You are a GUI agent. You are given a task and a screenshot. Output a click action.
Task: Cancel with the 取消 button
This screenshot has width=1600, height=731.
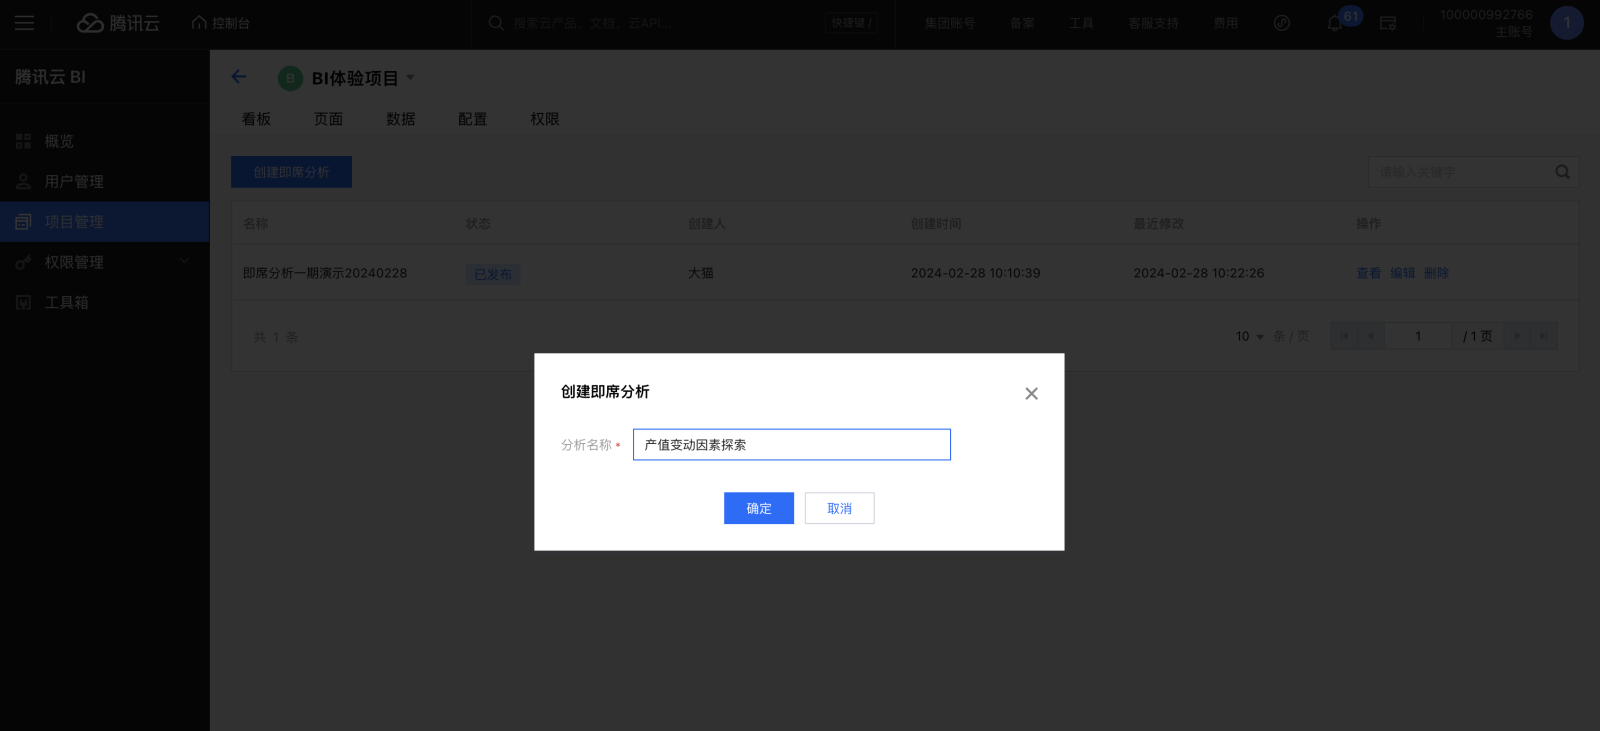pyautogui.click(x=839, y=508)
